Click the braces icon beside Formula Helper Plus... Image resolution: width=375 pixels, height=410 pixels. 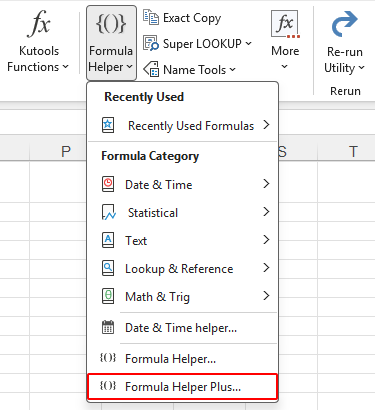click(108, 386)
